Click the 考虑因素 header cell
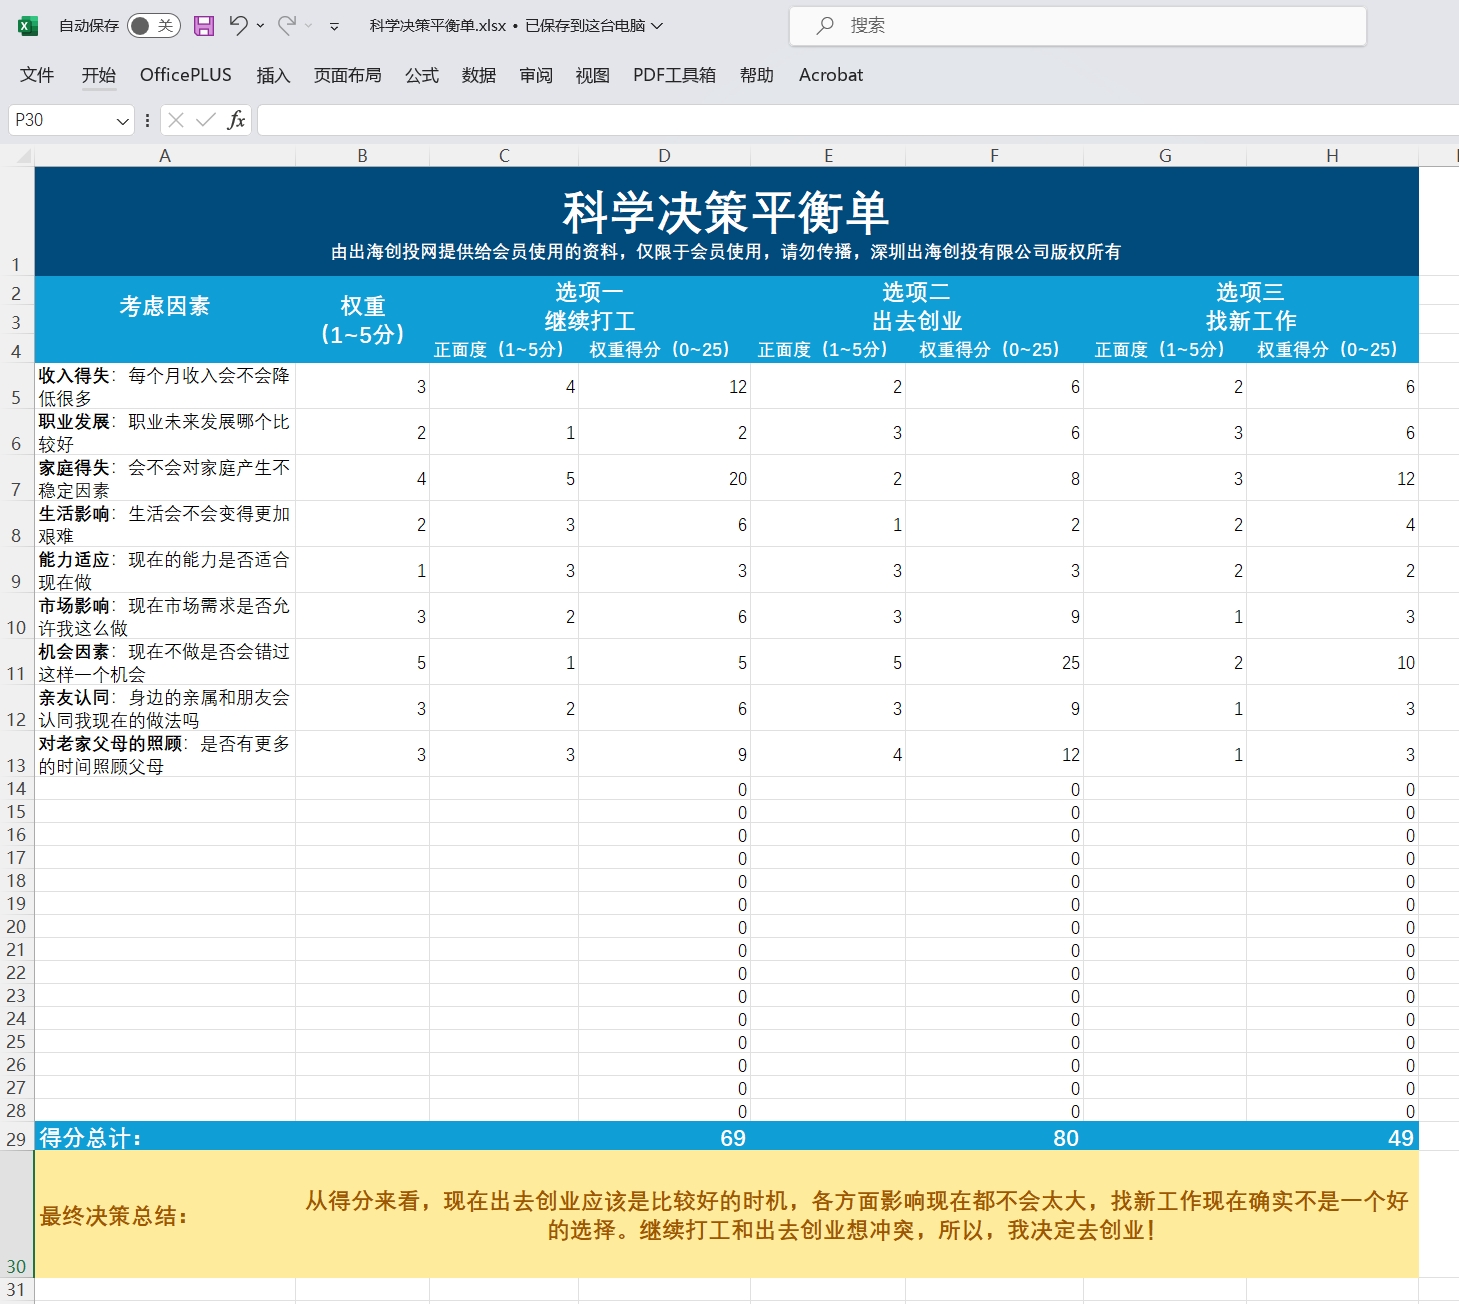Screen dimensions: 1459x1304 [x=165, y=319]
